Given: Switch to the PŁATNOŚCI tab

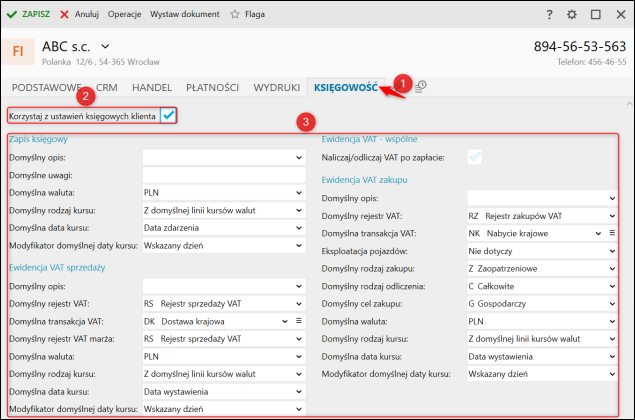Looking at the screenshot, I should pyautogui.click(x=213, y=87).
